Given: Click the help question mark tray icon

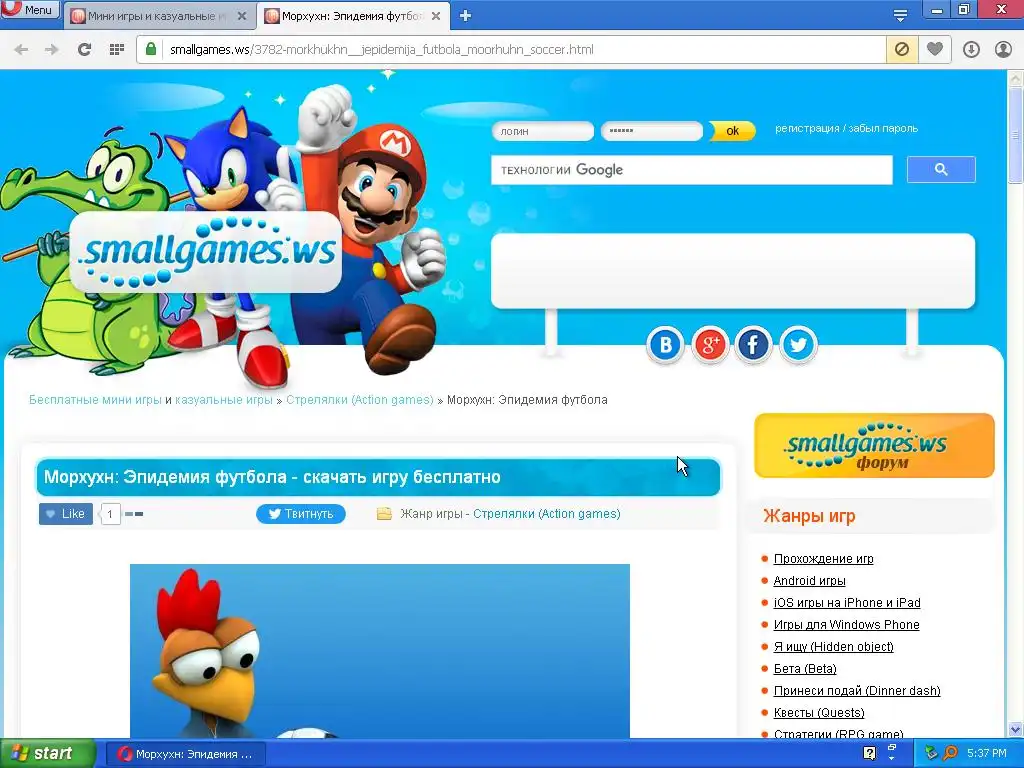Looking at the screenshot, I should (x=869, y=754).
